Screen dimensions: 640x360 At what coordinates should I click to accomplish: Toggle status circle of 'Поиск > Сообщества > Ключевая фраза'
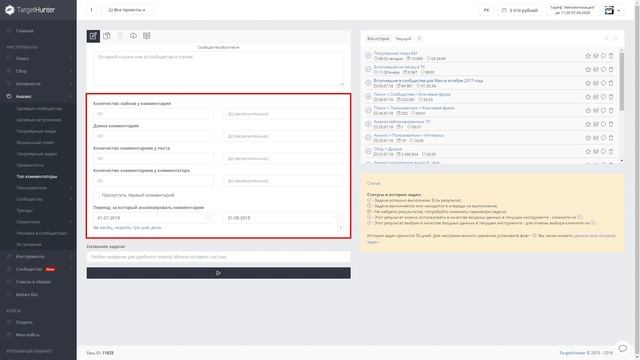[x=368, y=96]
